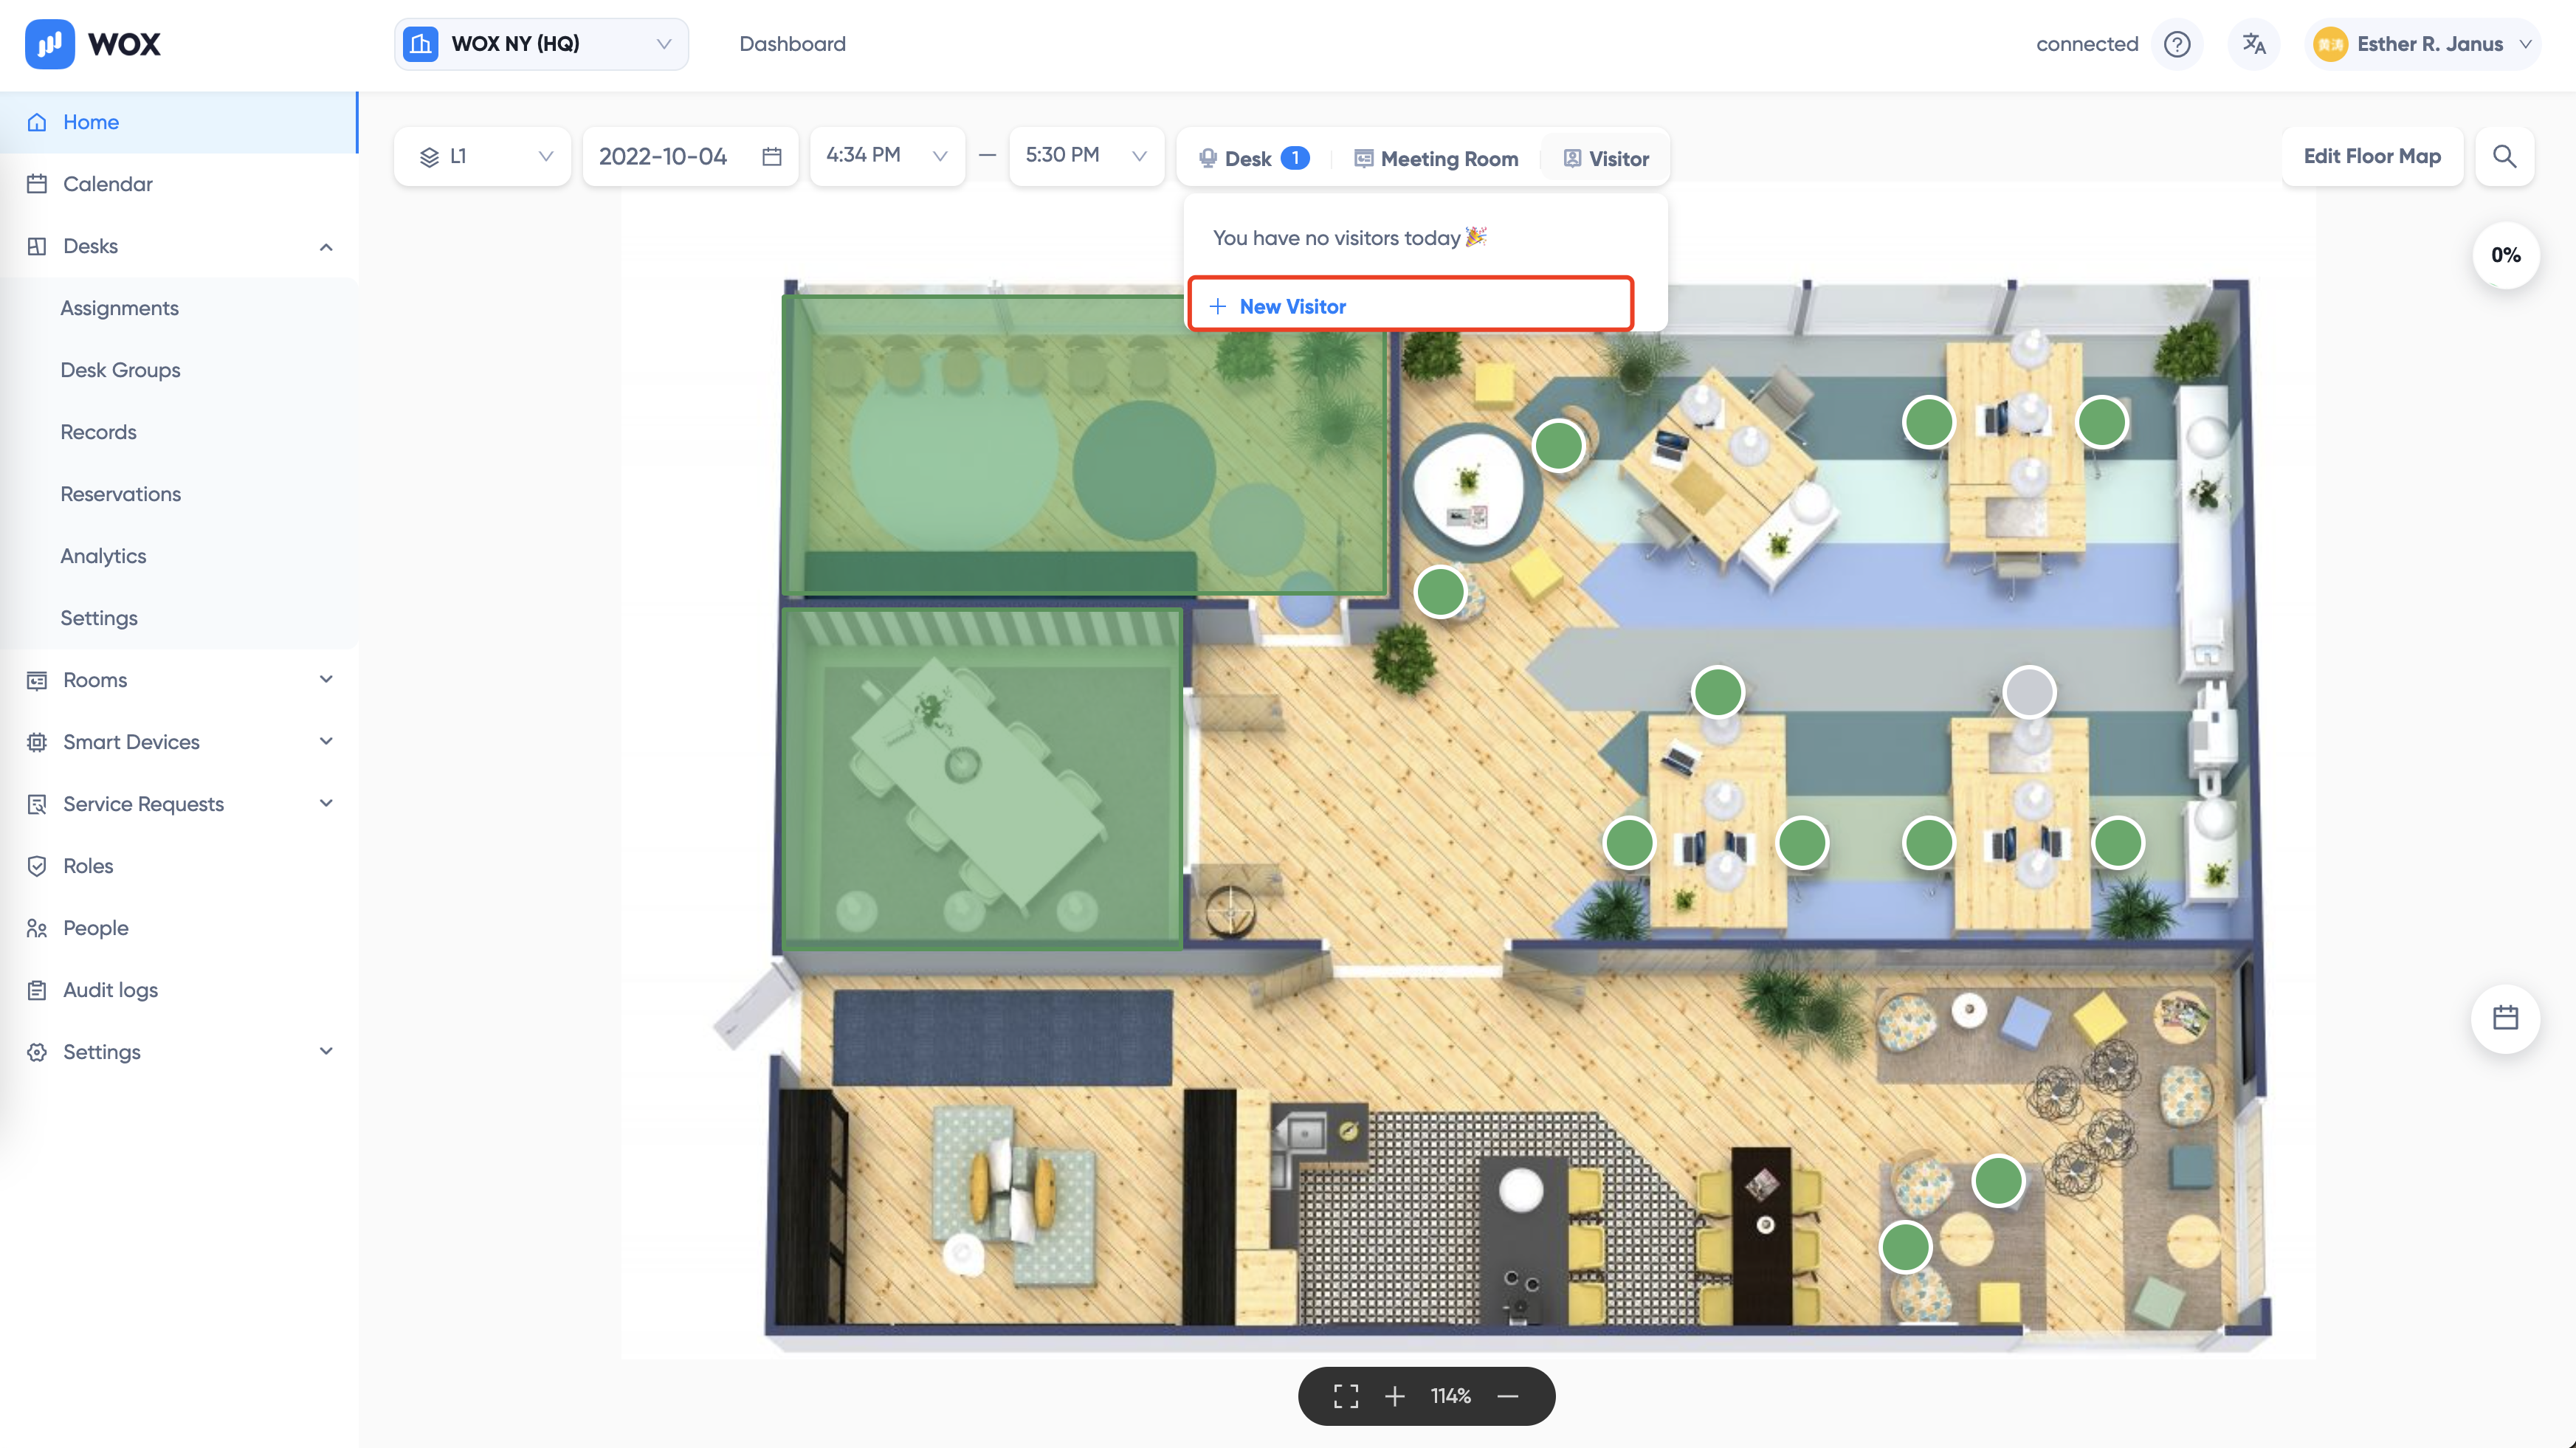Open Analytics under Desks
2576x1448 pixels.
(x=103, y=556)
